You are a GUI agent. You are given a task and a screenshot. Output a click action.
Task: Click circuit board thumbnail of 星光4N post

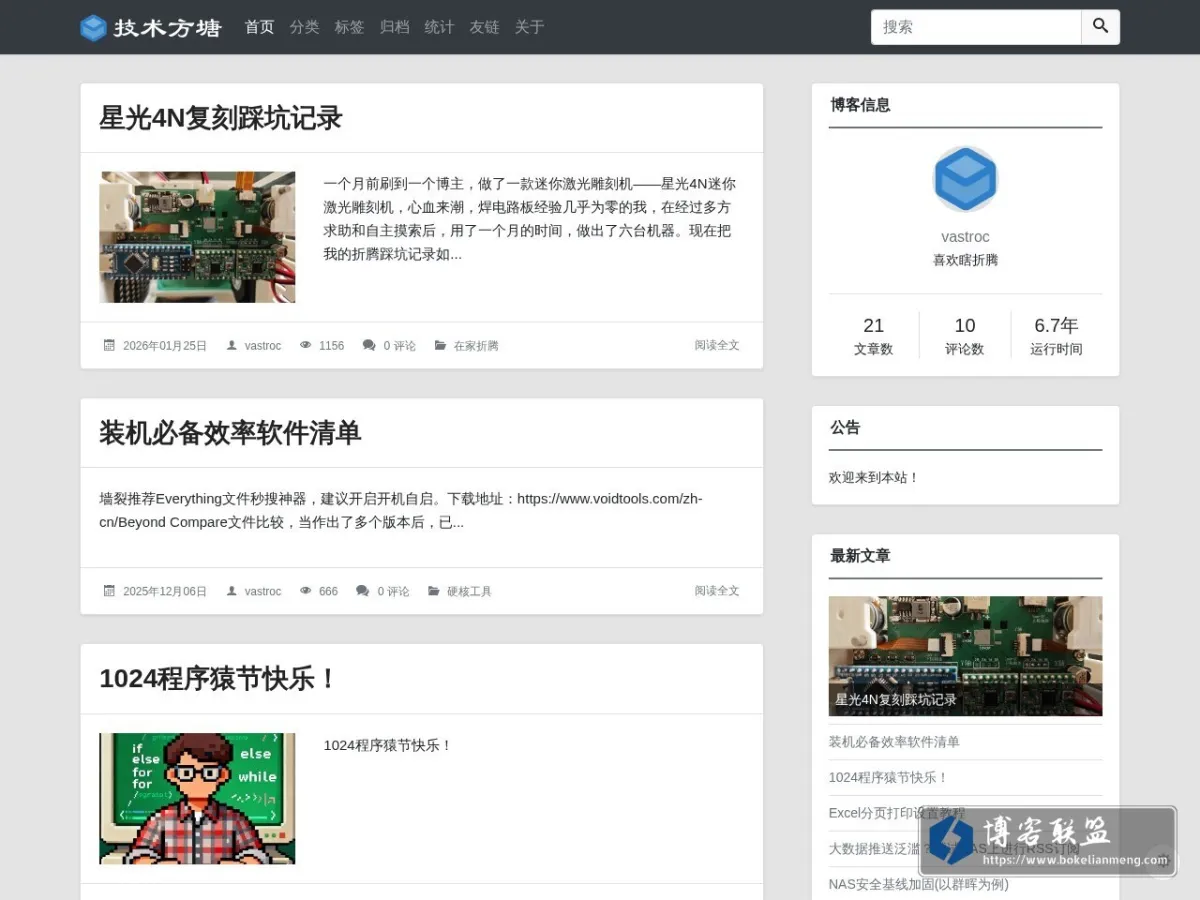coord(197,237)
